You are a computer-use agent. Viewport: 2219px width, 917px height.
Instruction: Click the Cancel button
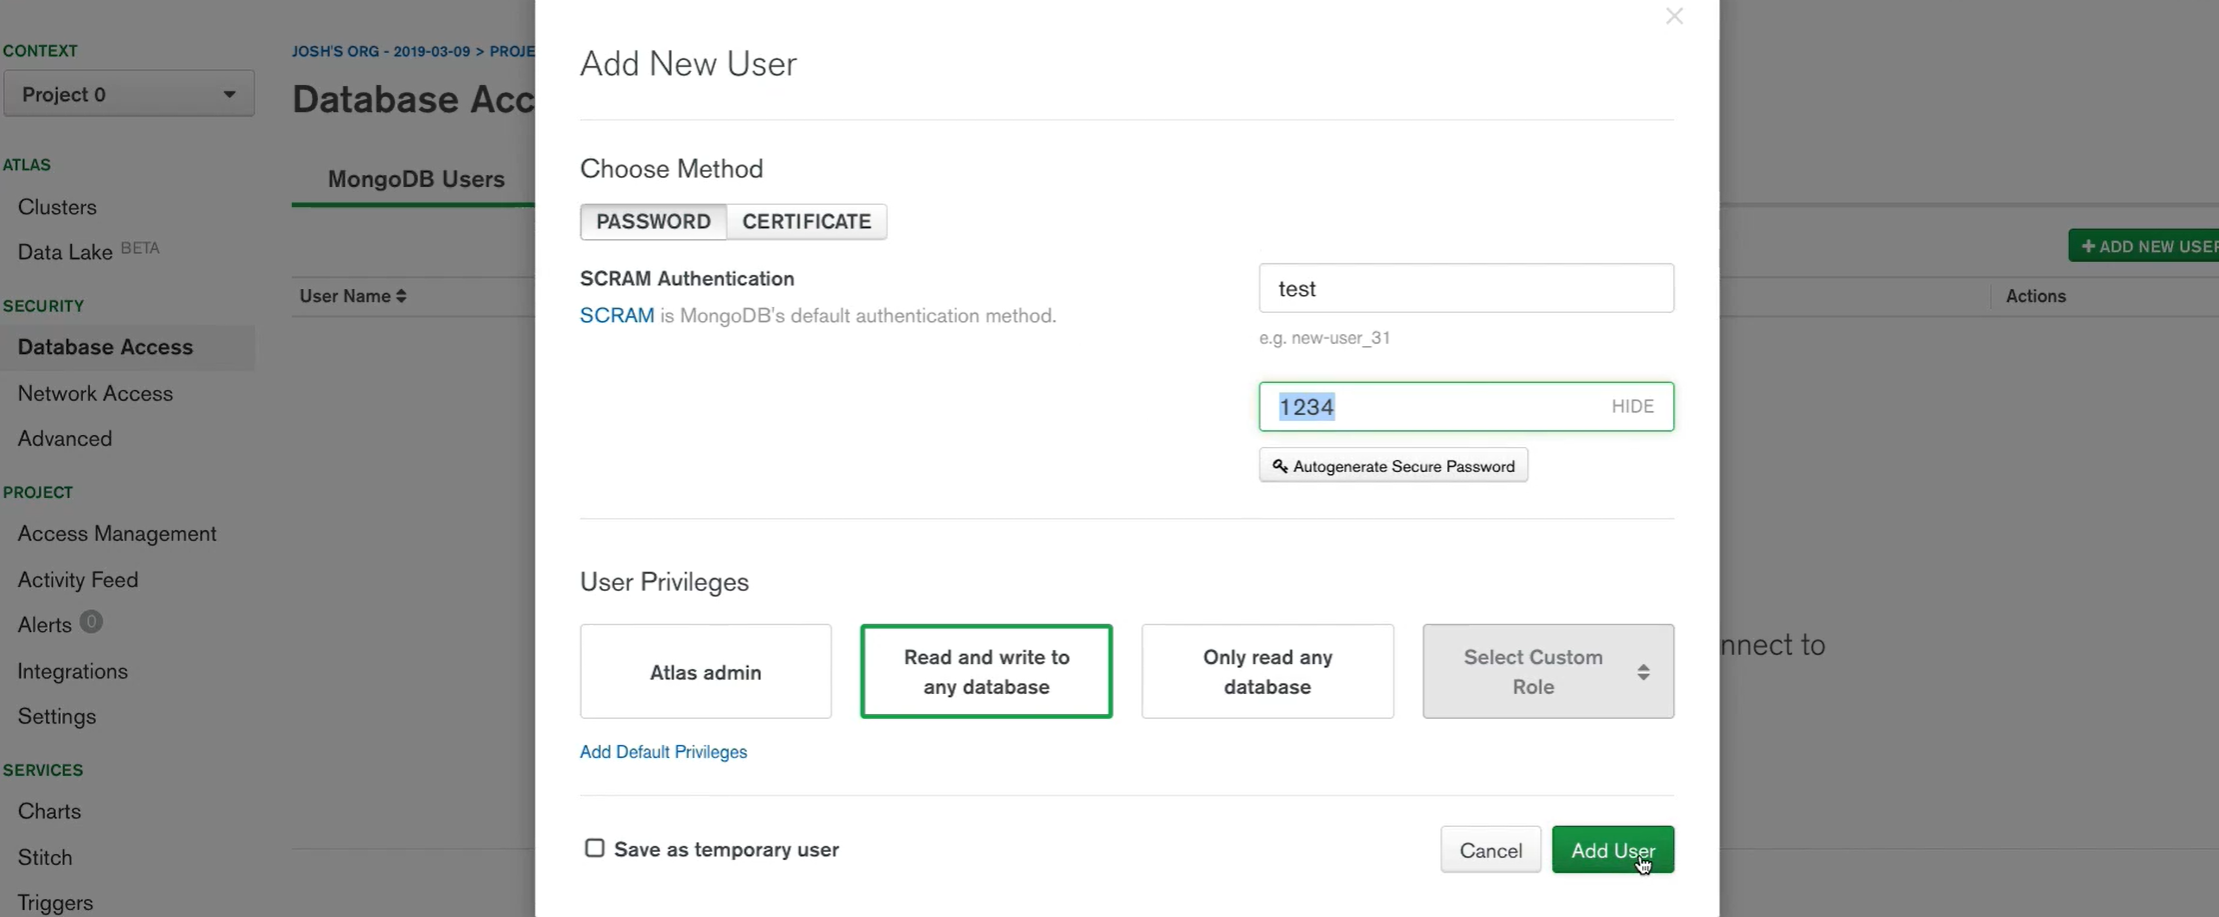coord(1490,850)
